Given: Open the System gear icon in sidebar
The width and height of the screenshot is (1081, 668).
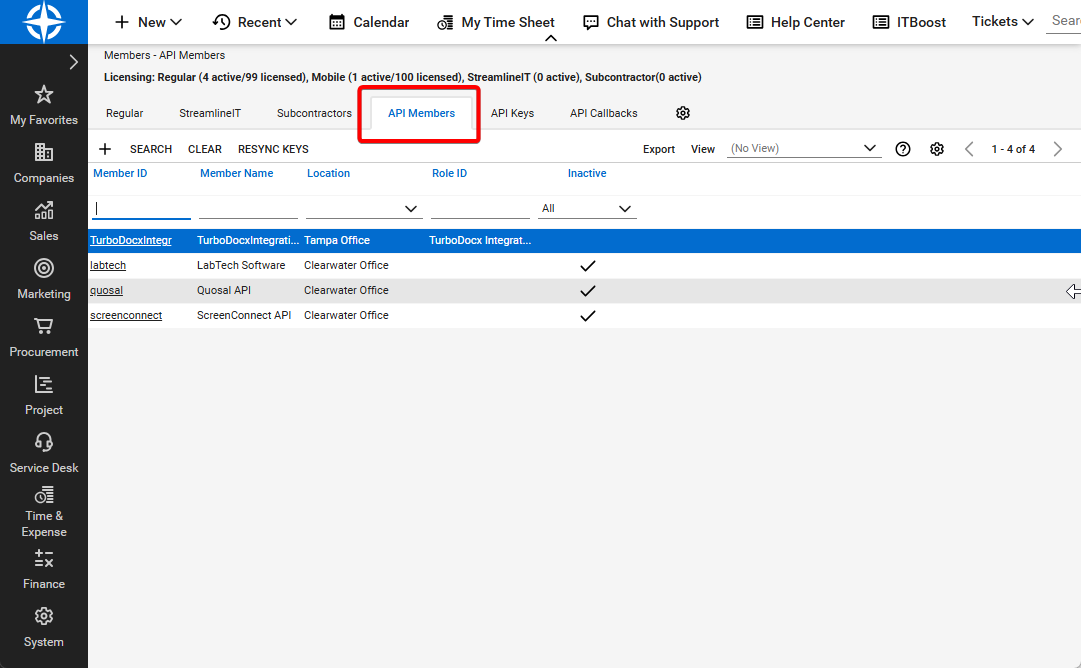Looking at the screenshot, I should coord(43,616).
